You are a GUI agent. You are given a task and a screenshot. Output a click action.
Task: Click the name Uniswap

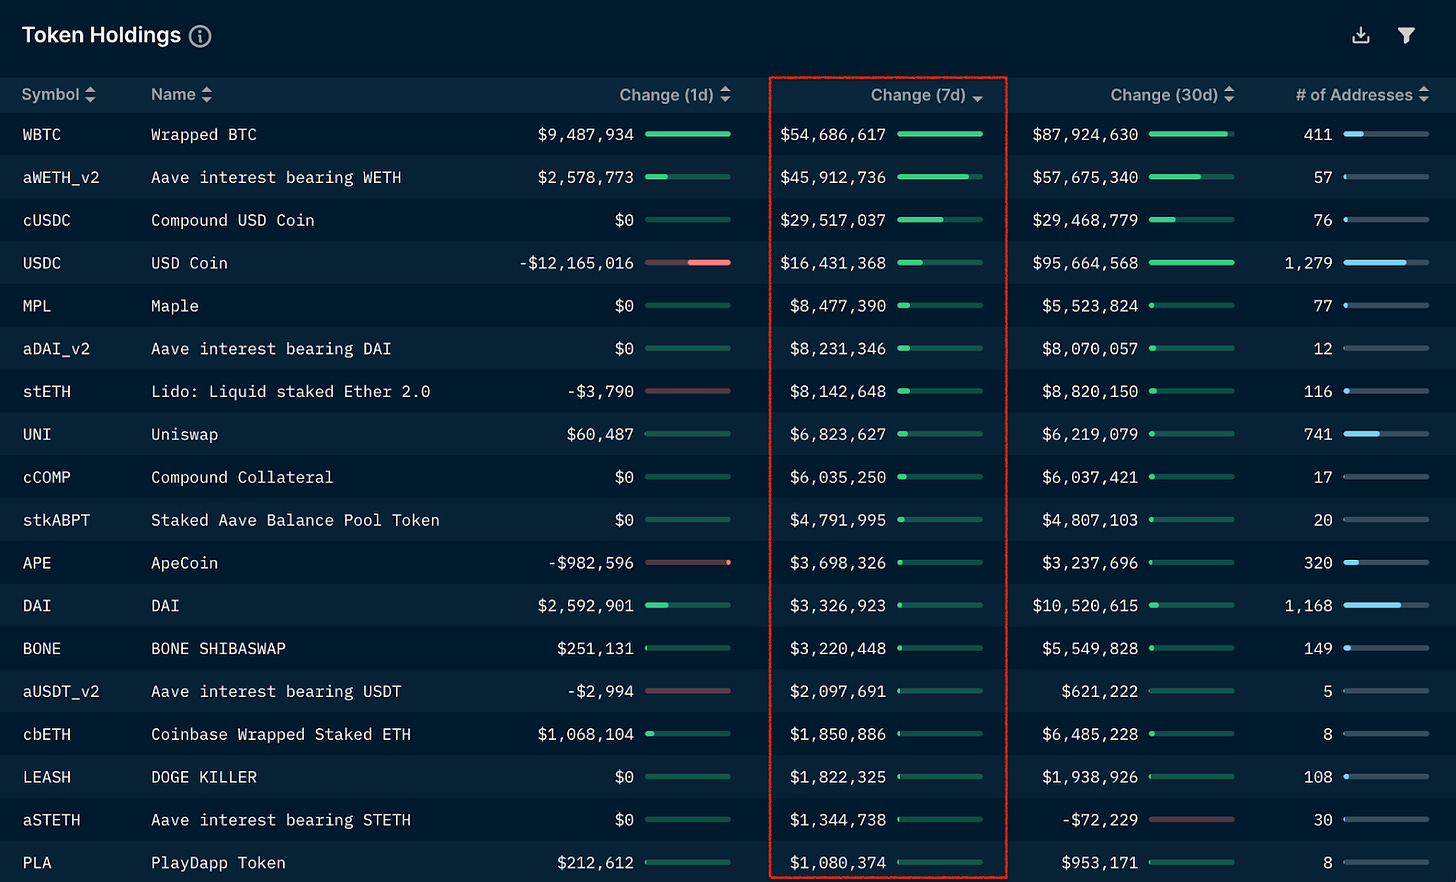click(185, 435)
